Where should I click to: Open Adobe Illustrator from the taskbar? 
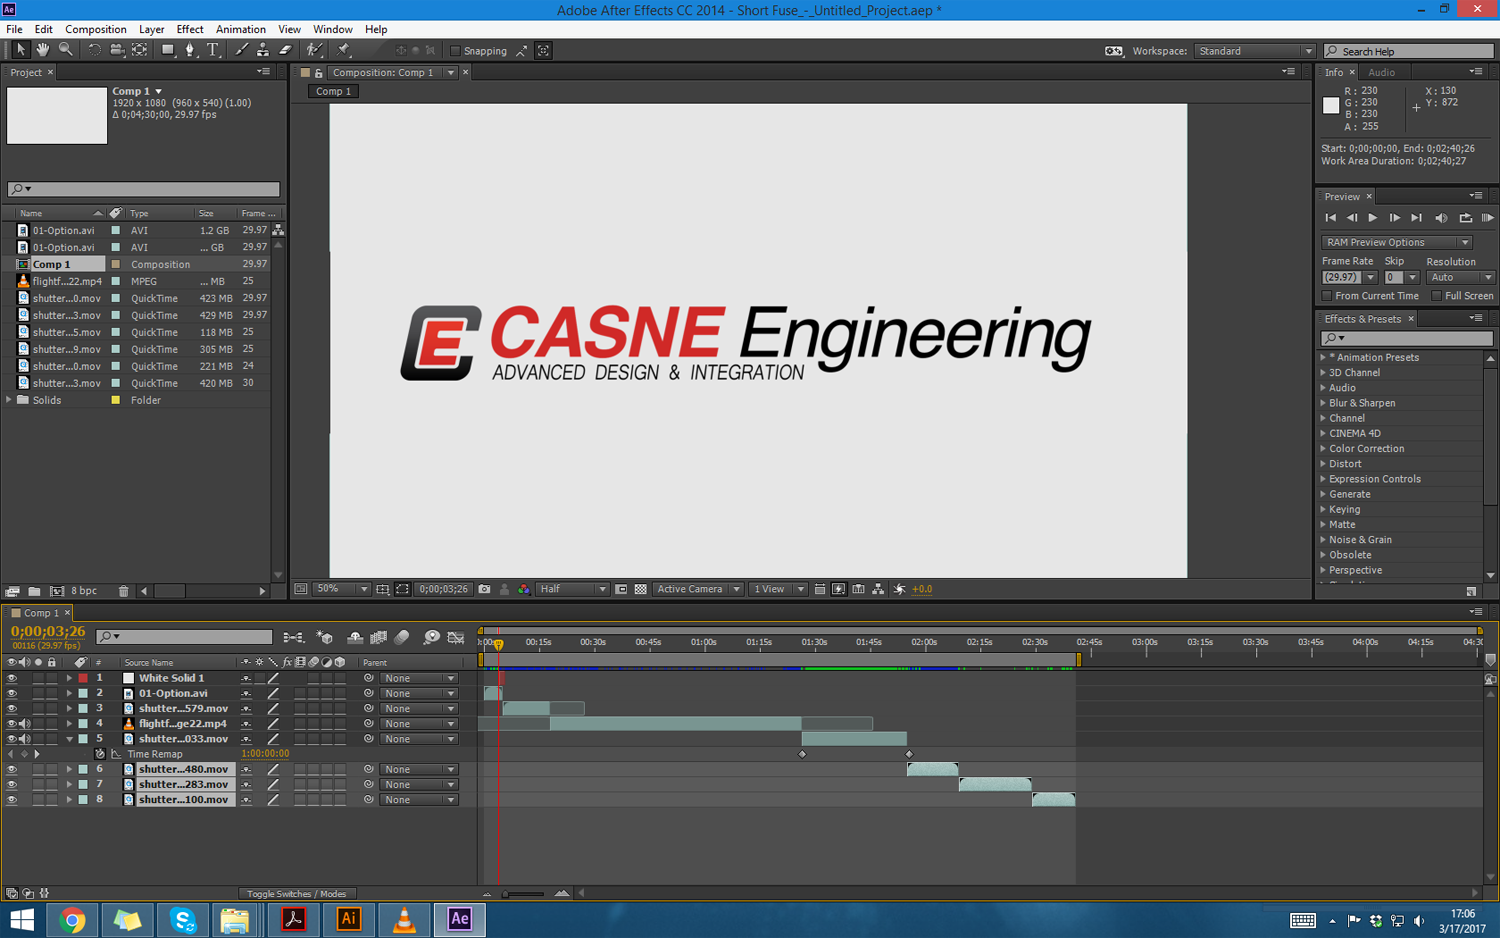pos(349,919)
